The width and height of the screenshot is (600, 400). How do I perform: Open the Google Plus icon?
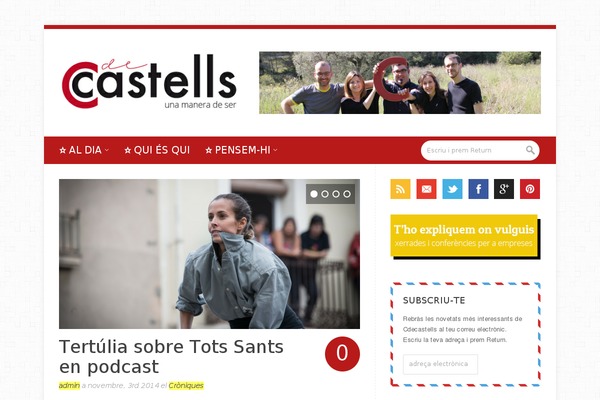pos(504,189)
